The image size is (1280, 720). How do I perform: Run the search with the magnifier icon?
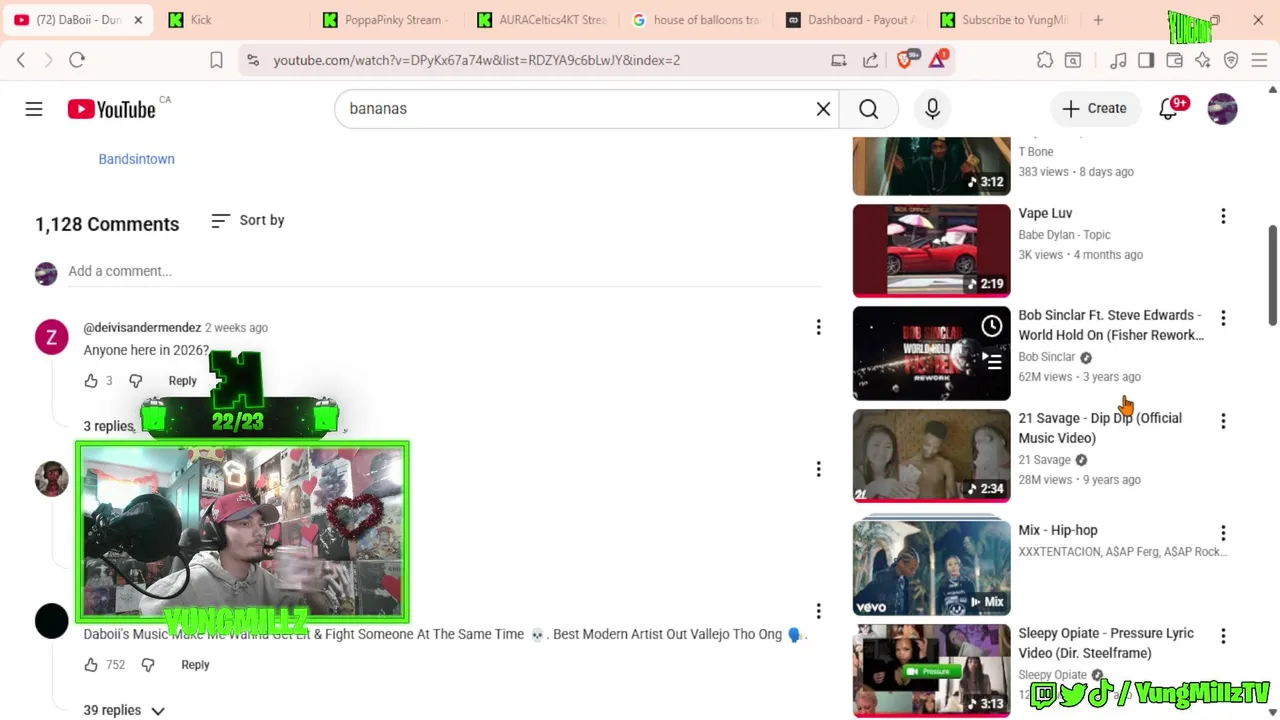pos(868,108)
